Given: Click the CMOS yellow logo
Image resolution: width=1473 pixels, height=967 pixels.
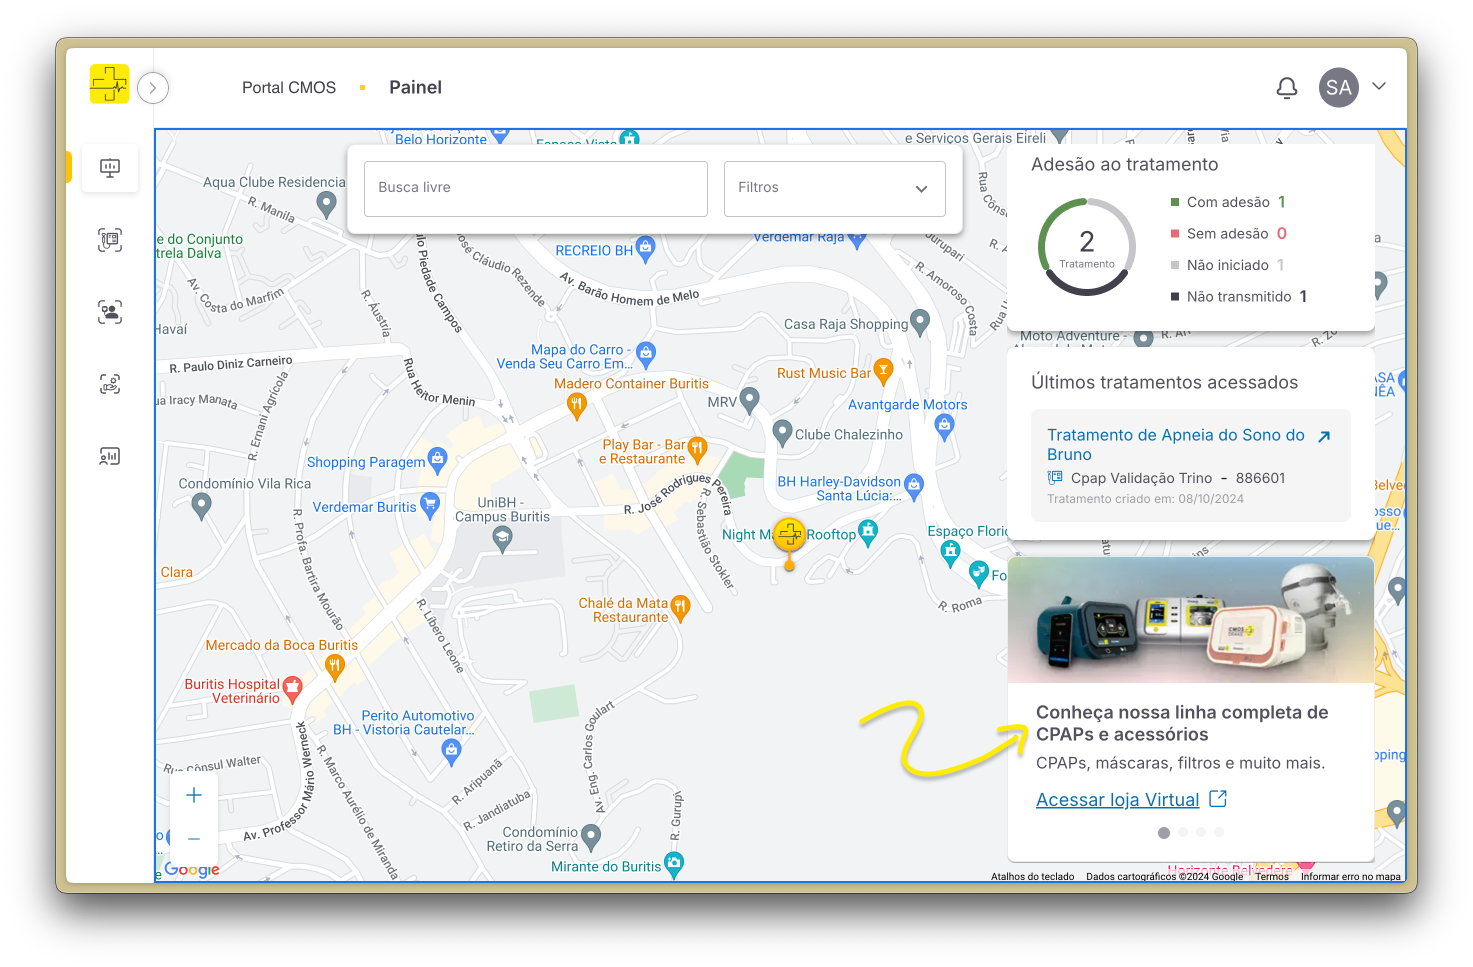Looking at the screenshot, I should tap(109, 84).
